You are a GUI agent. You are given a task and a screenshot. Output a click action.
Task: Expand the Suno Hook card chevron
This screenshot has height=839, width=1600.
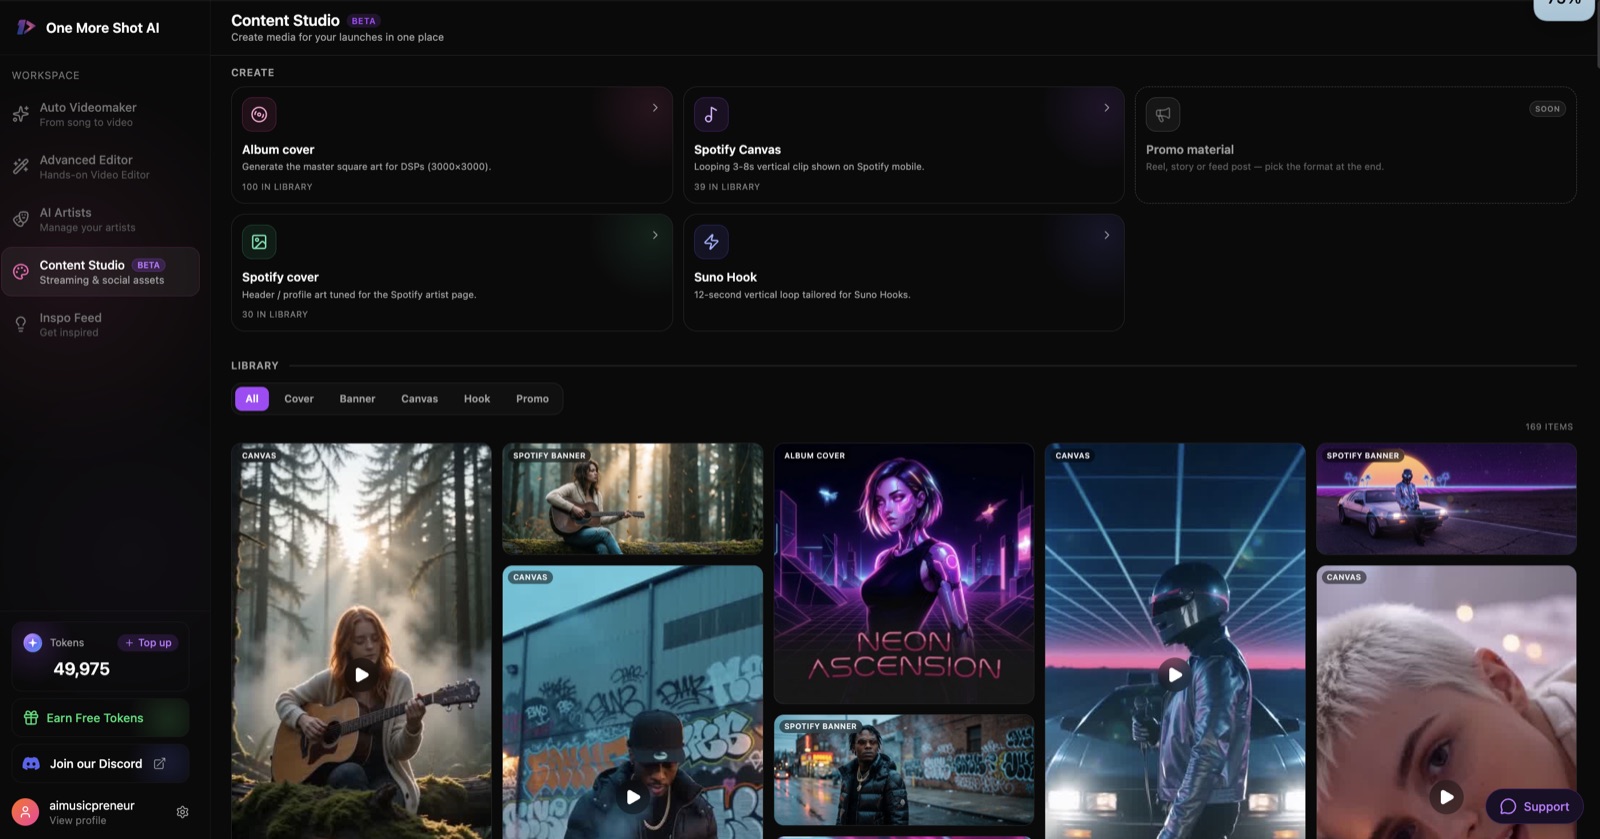coord(1107,235)
